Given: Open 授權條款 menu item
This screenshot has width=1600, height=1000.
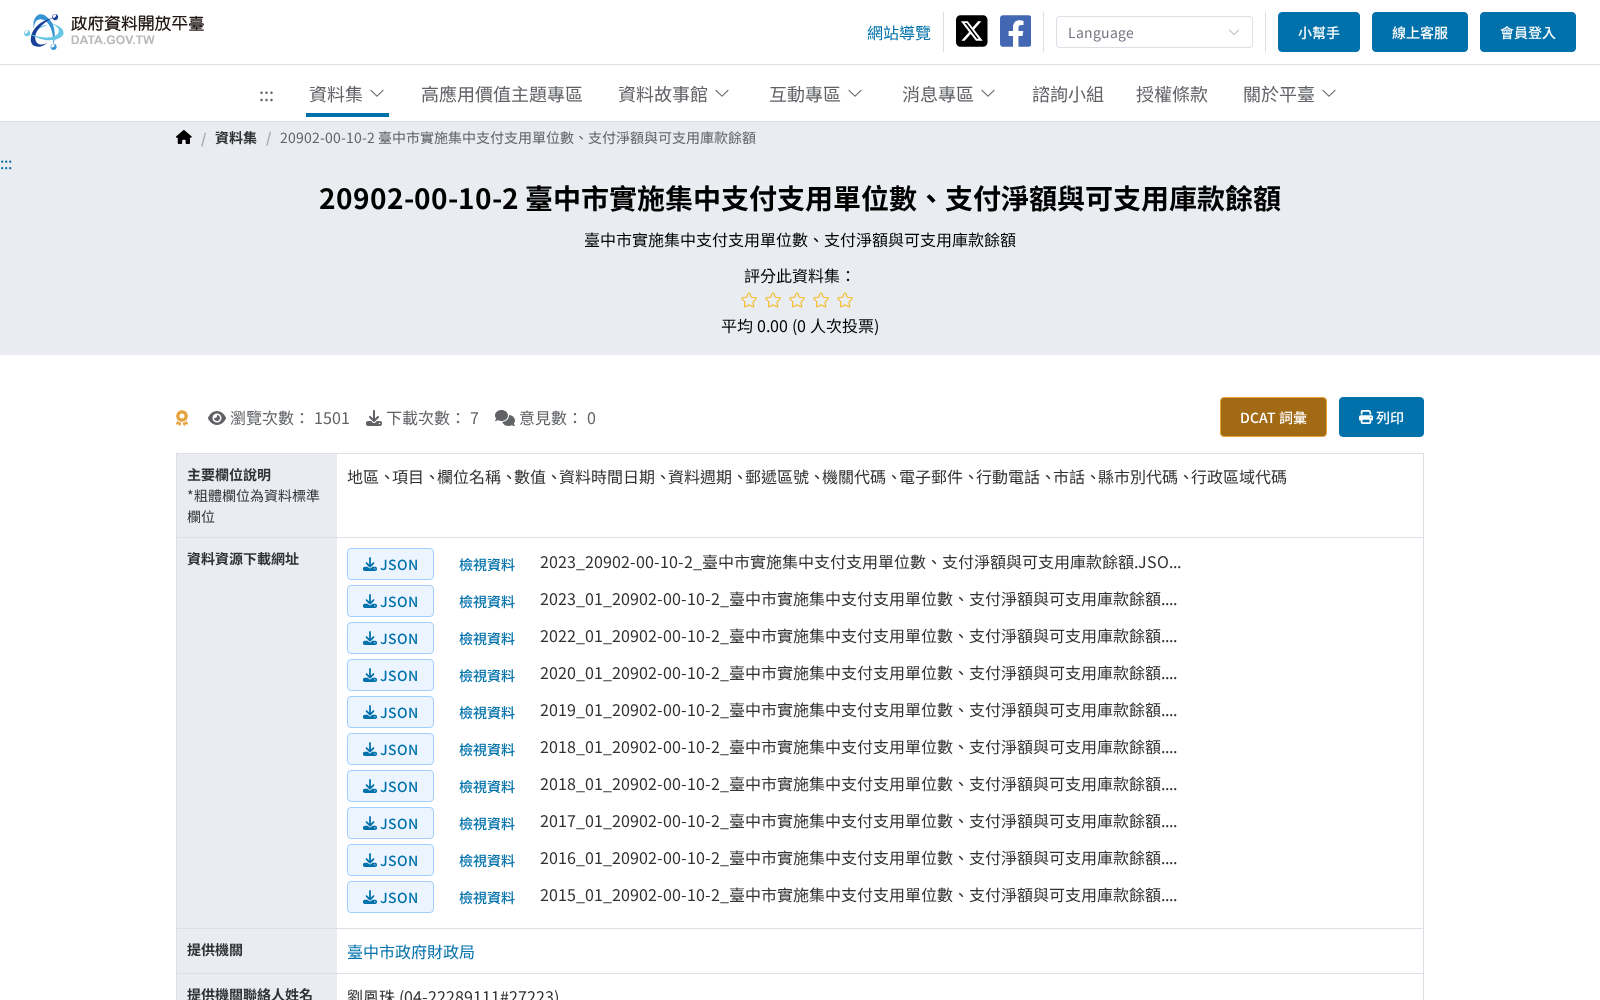Looking at the screenshot, I should [x=1172, y=94].
